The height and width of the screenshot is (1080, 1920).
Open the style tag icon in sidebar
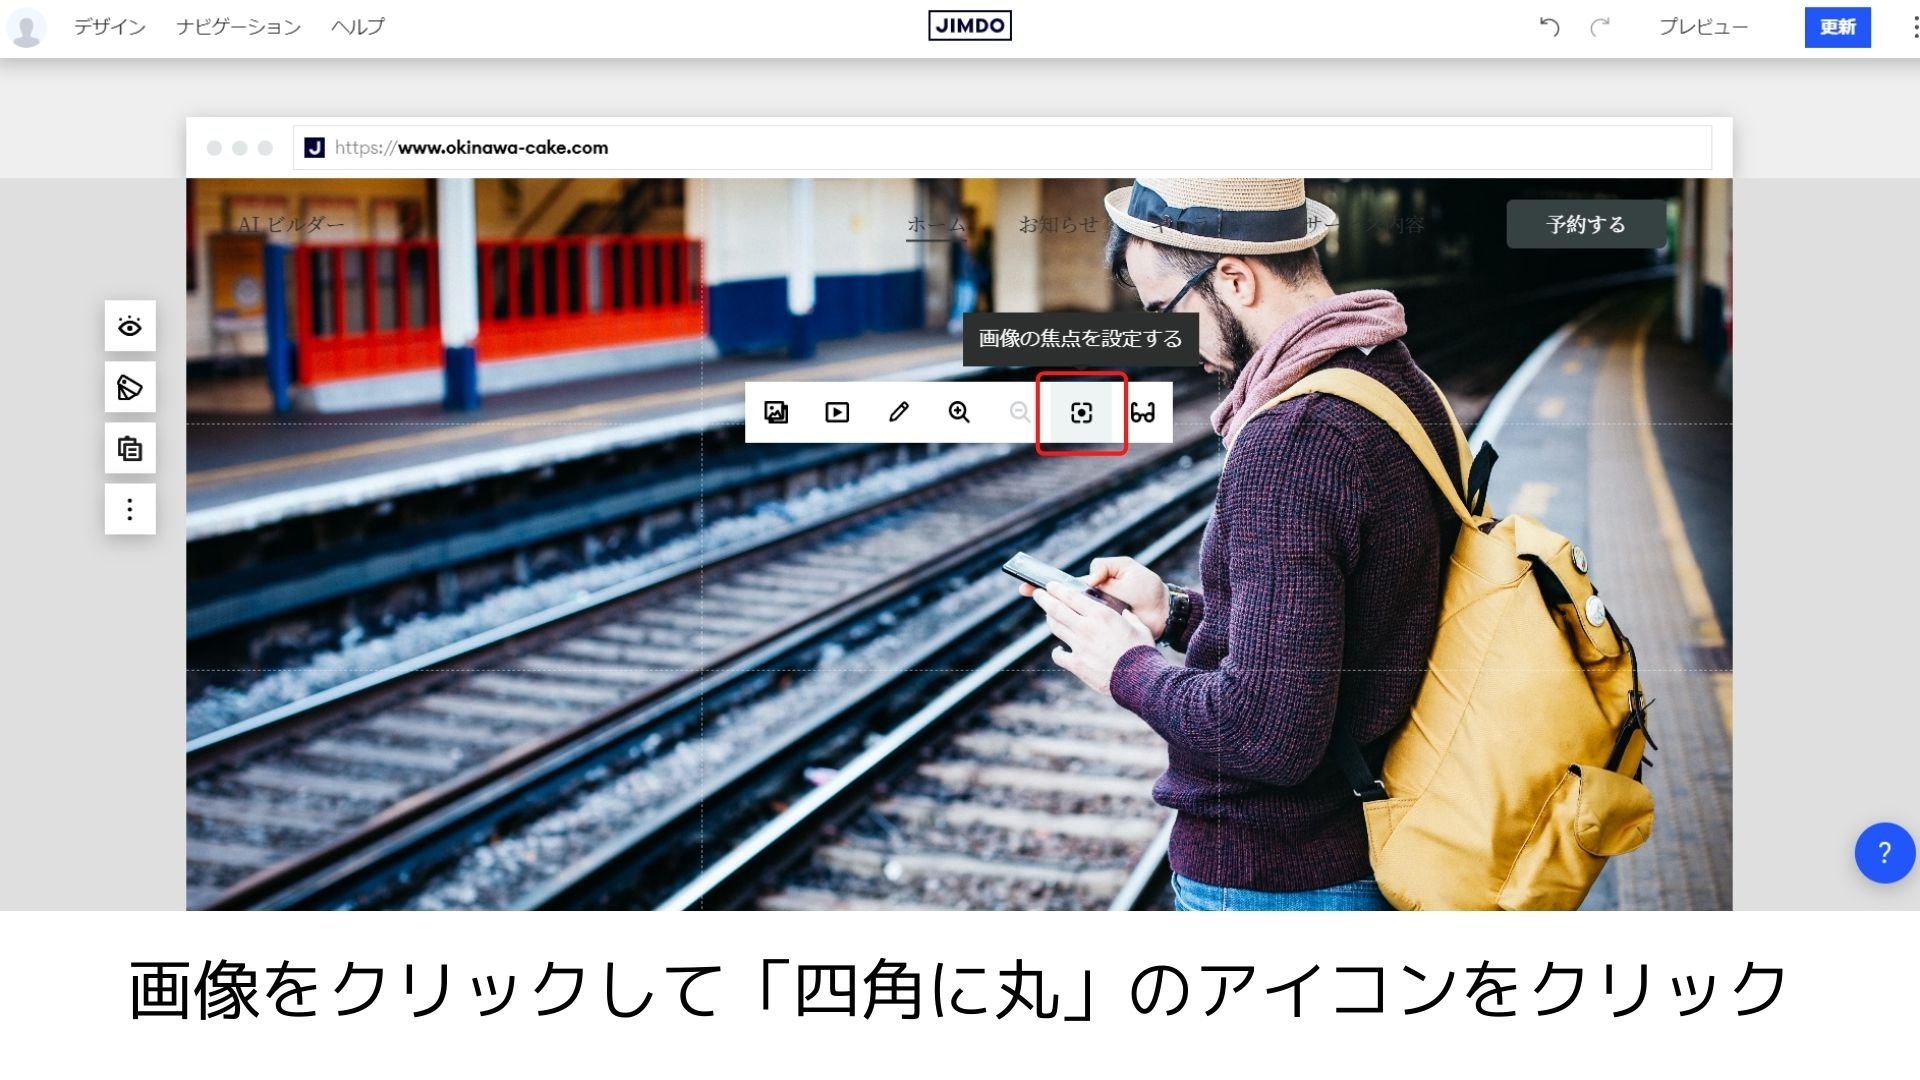point(130,387)
